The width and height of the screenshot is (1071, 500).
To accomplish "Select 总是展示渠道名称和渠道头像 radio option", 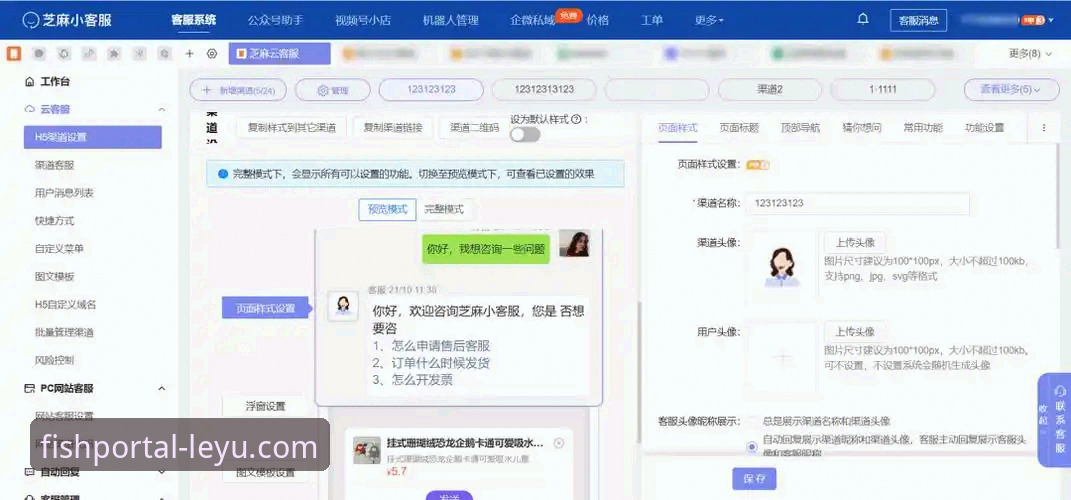I will [x=752, y=421].
